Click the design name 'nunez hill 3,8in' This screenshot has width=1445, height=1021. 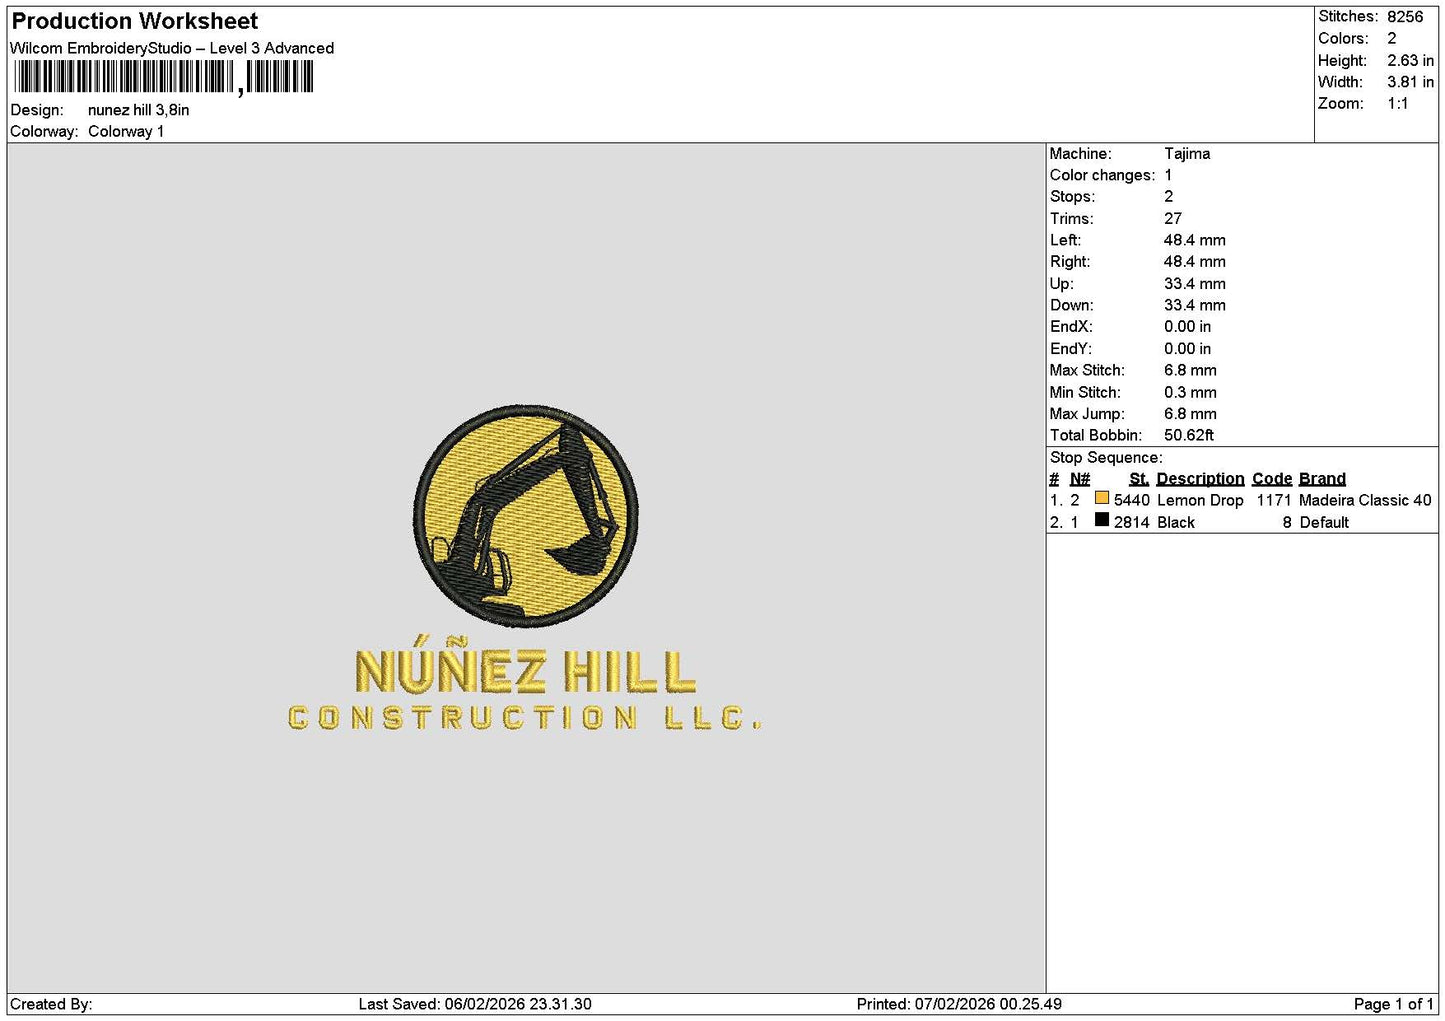click(x=139, y=110)
